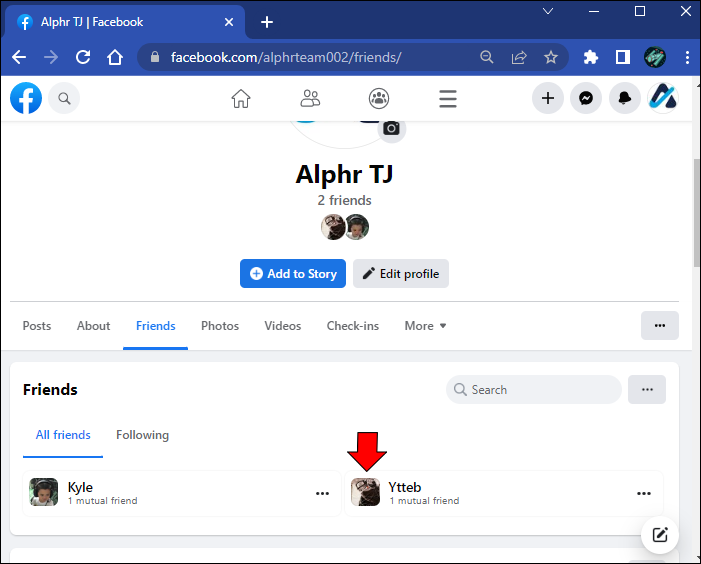Open the tab search chevron in title bar
This screenshot has width=701, height=564.
[x=548, y=11]
